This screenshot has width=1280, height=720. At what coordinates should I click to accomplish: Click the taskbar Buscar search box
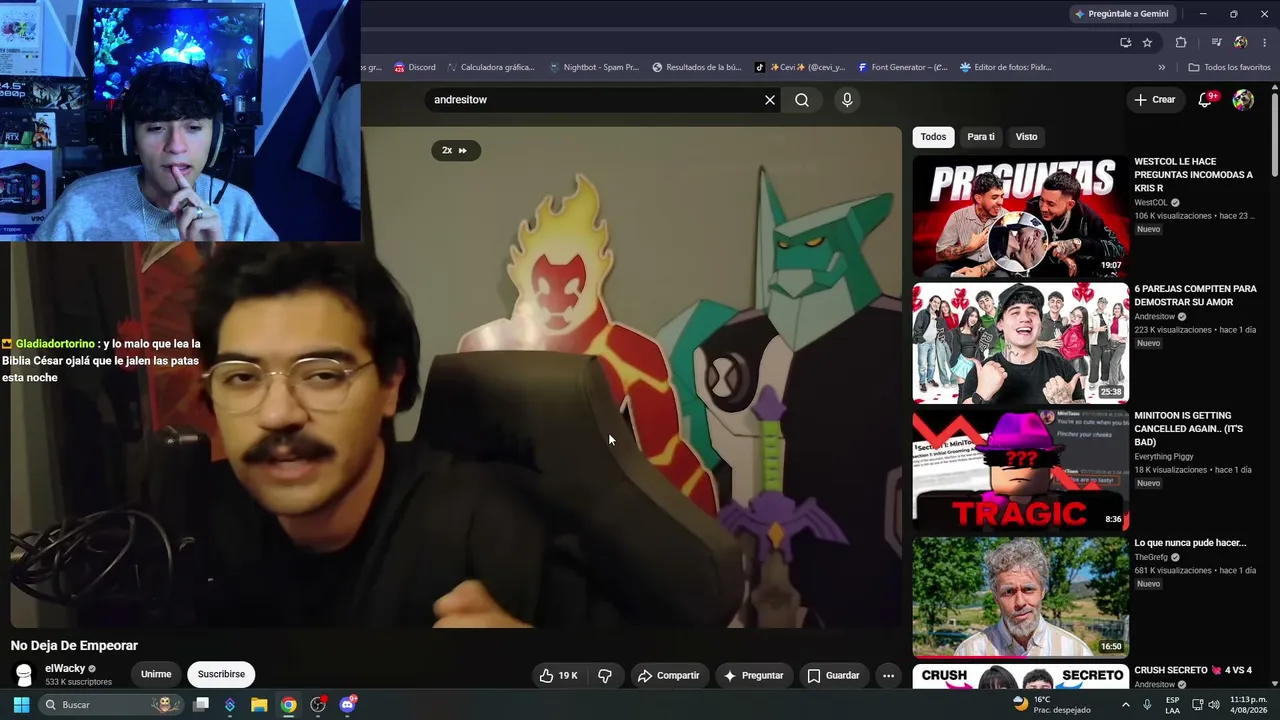[110, 705]
